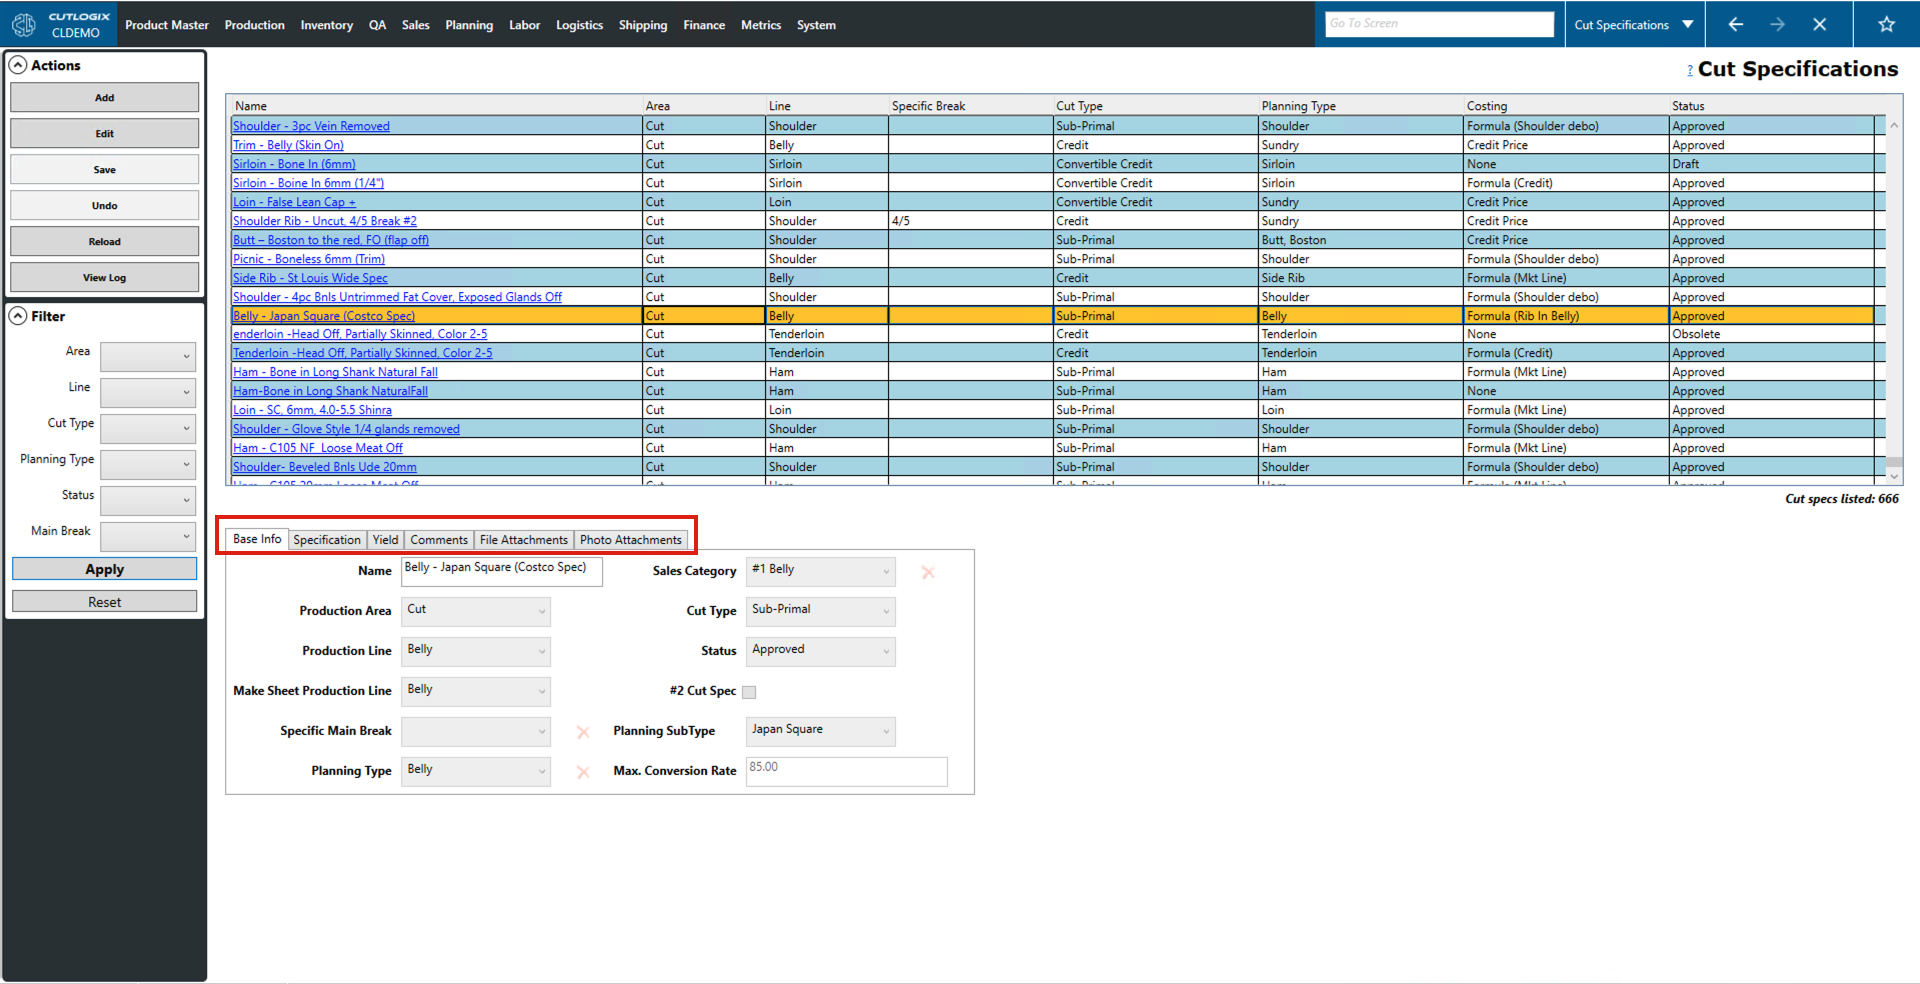This screenshot has width=1920, height=984.
Task: Click the X icon in top navigation bar
Action: [x=1820, y=24]
